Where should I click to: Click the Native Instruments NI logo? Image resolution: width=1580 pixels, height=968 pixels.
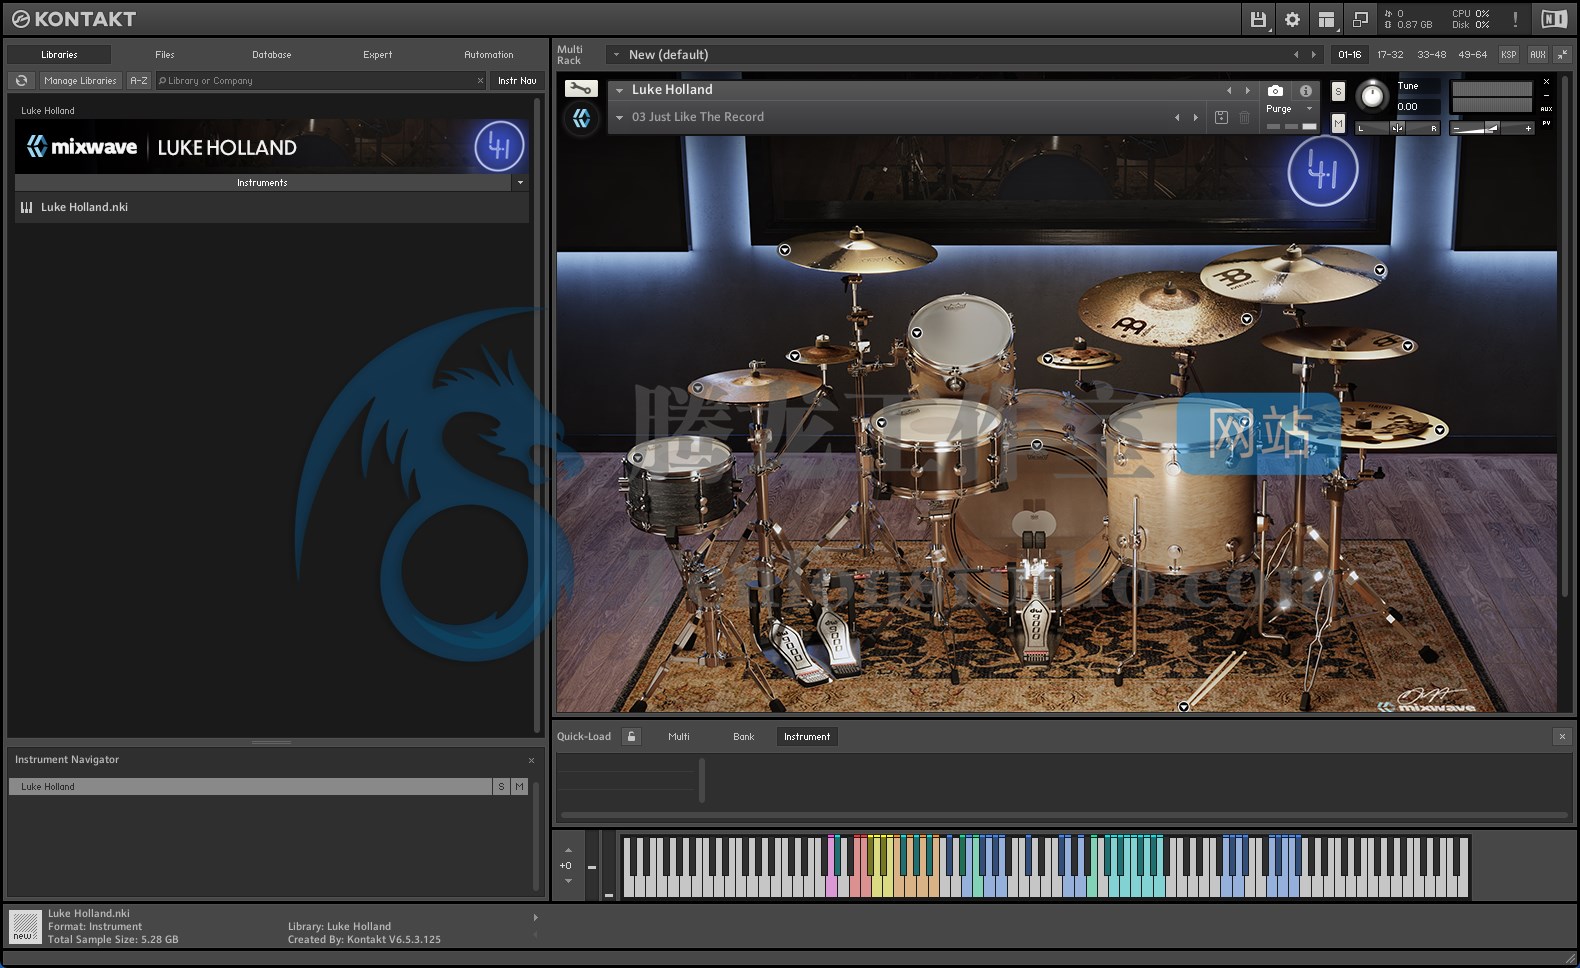coord(1554,19)
